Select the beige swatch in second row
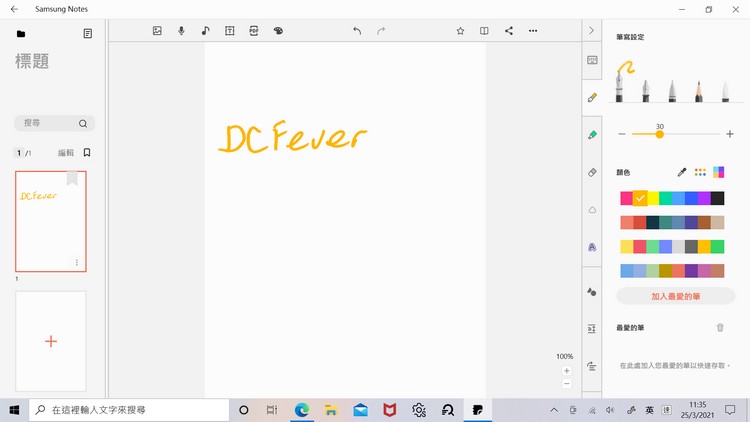Viewport: 750px width, 422px height. (x=717, y=222)
